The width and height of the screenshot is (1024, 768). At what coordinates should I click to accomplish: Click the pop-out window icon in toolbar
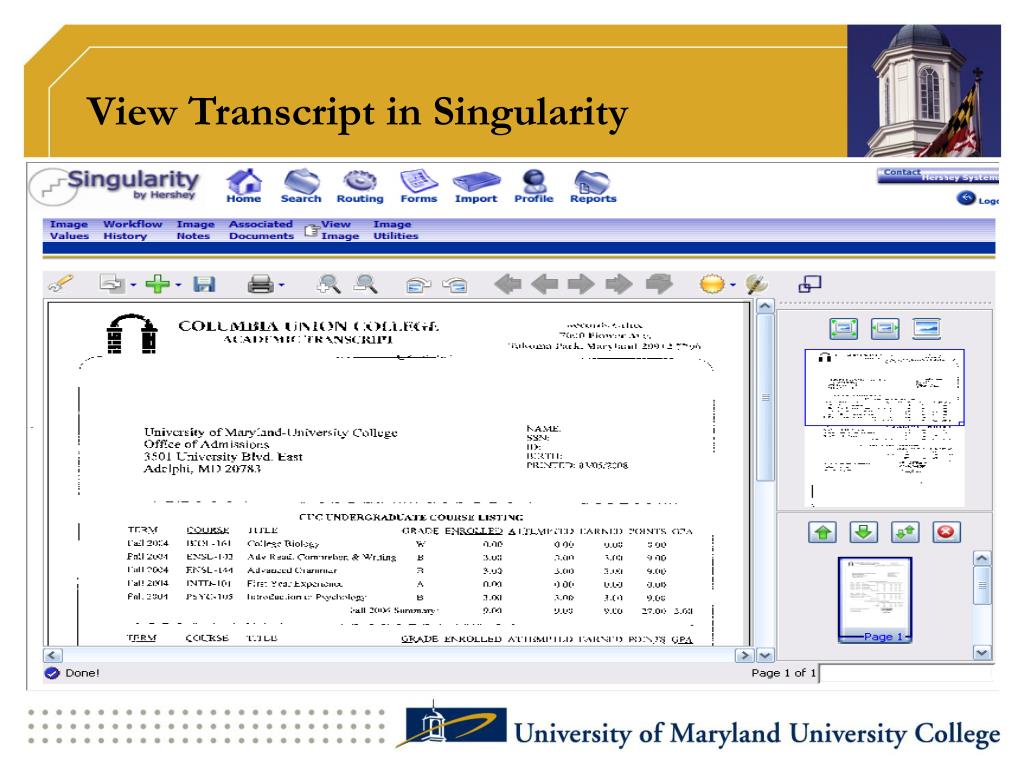(810, 284)
